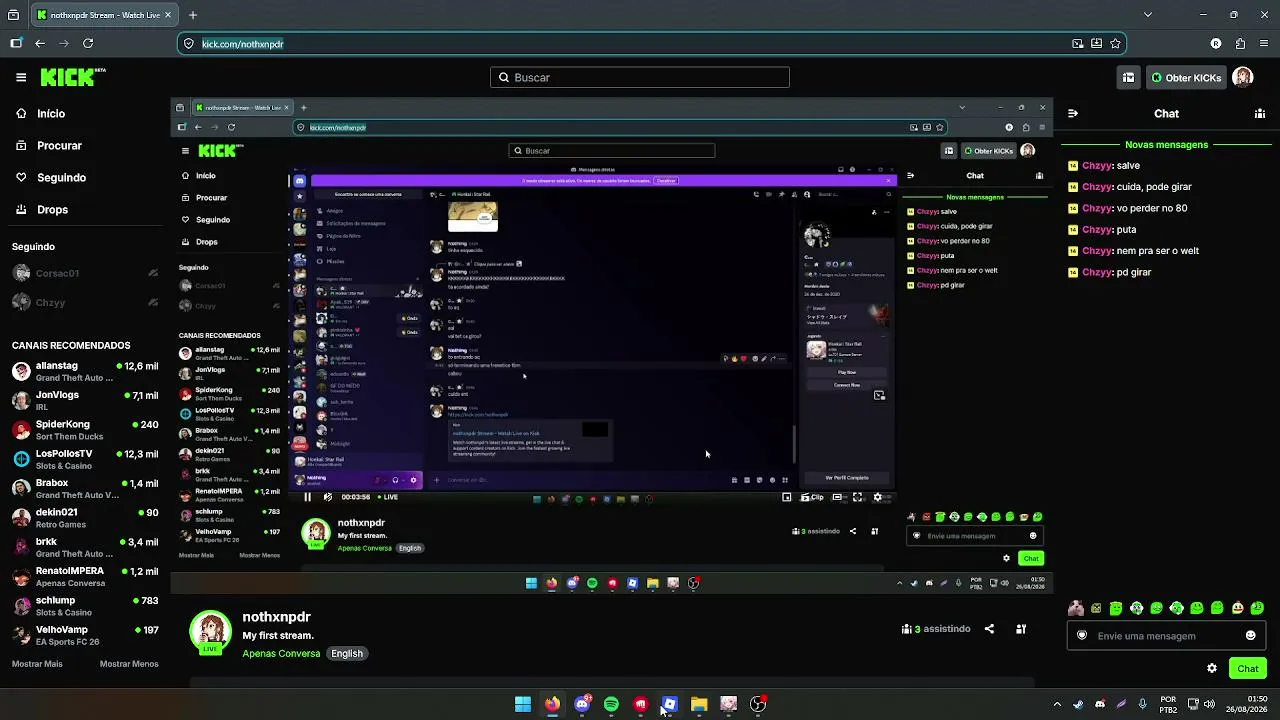Screen dimensions: 1280x720
Task: Open recommended channel dekin021
Action: (85, 518)
